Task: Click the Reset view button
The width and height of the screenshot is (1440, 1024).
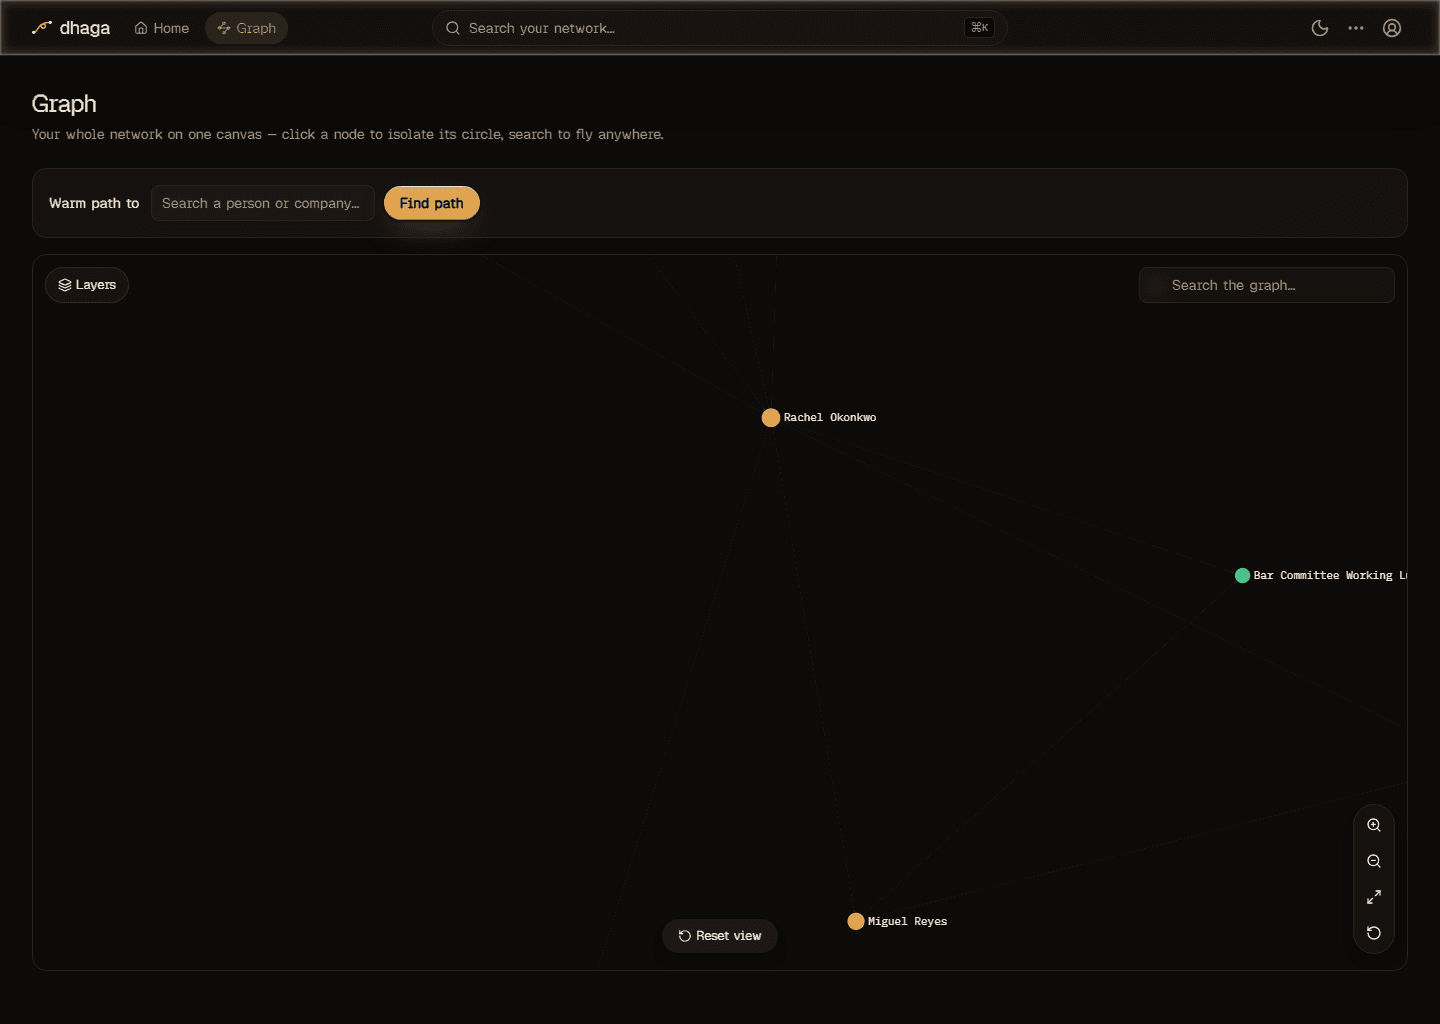Action: [x=720, y=936]
